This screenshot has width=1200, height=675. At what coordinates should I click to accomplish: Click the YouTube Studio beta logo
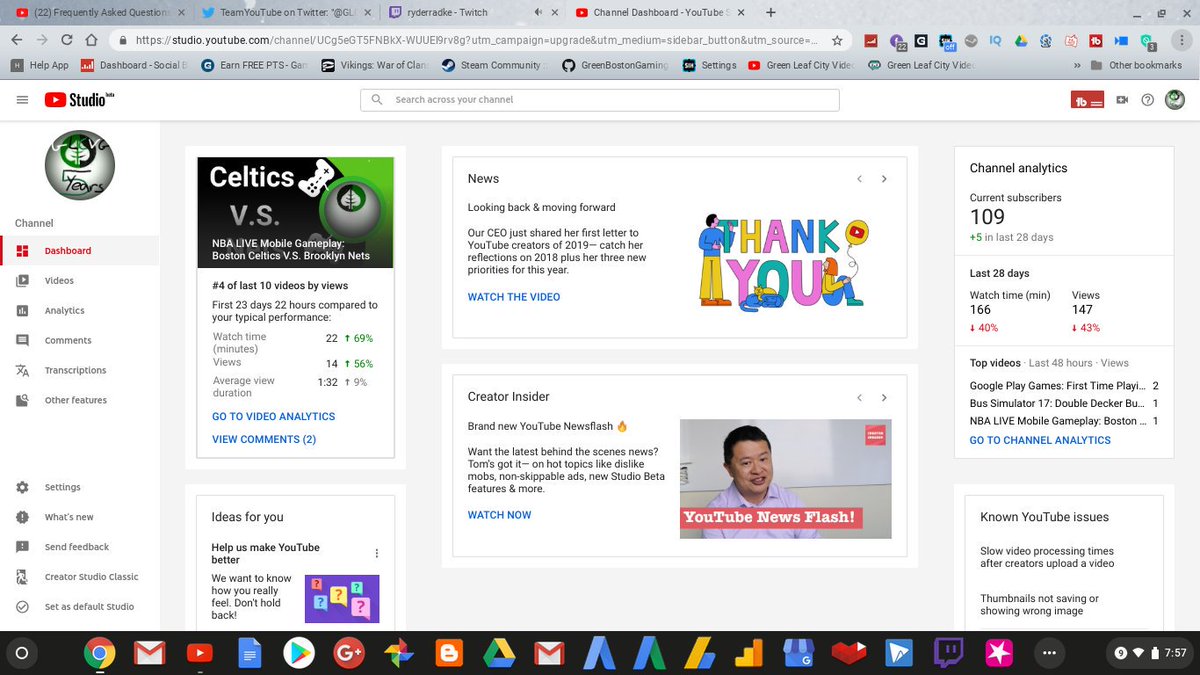click(80, 99)
